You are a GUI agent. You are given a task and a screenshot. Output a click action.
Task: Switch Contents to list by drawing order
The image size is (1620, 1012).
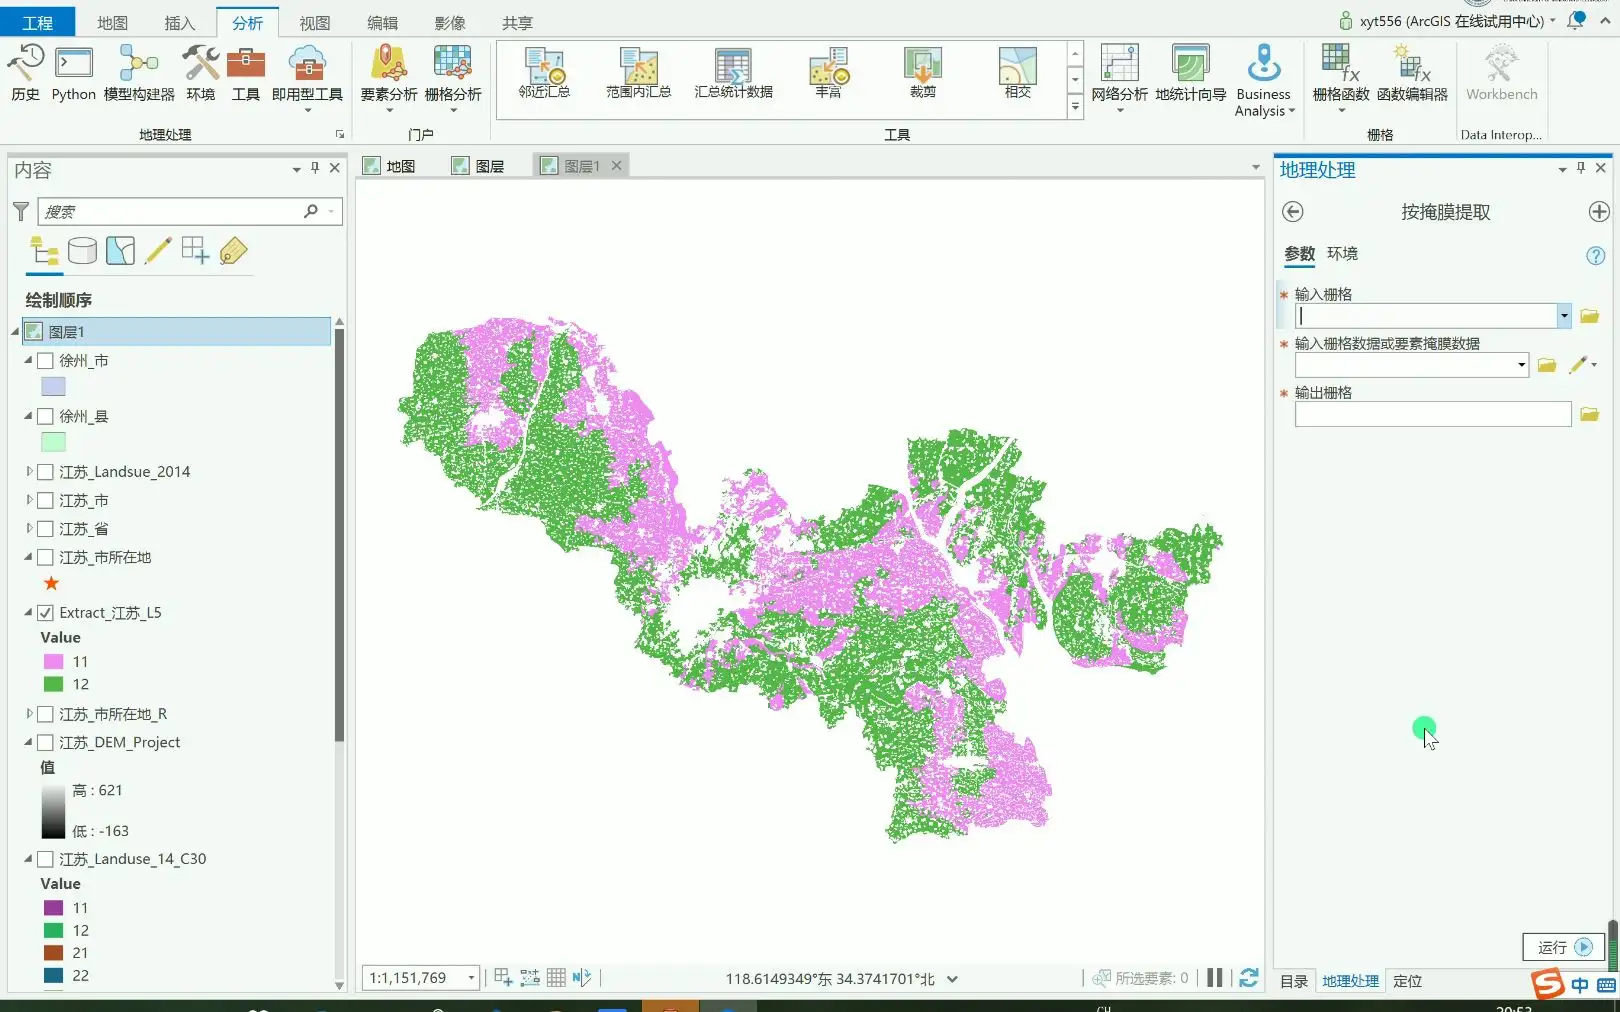(44, 251)
